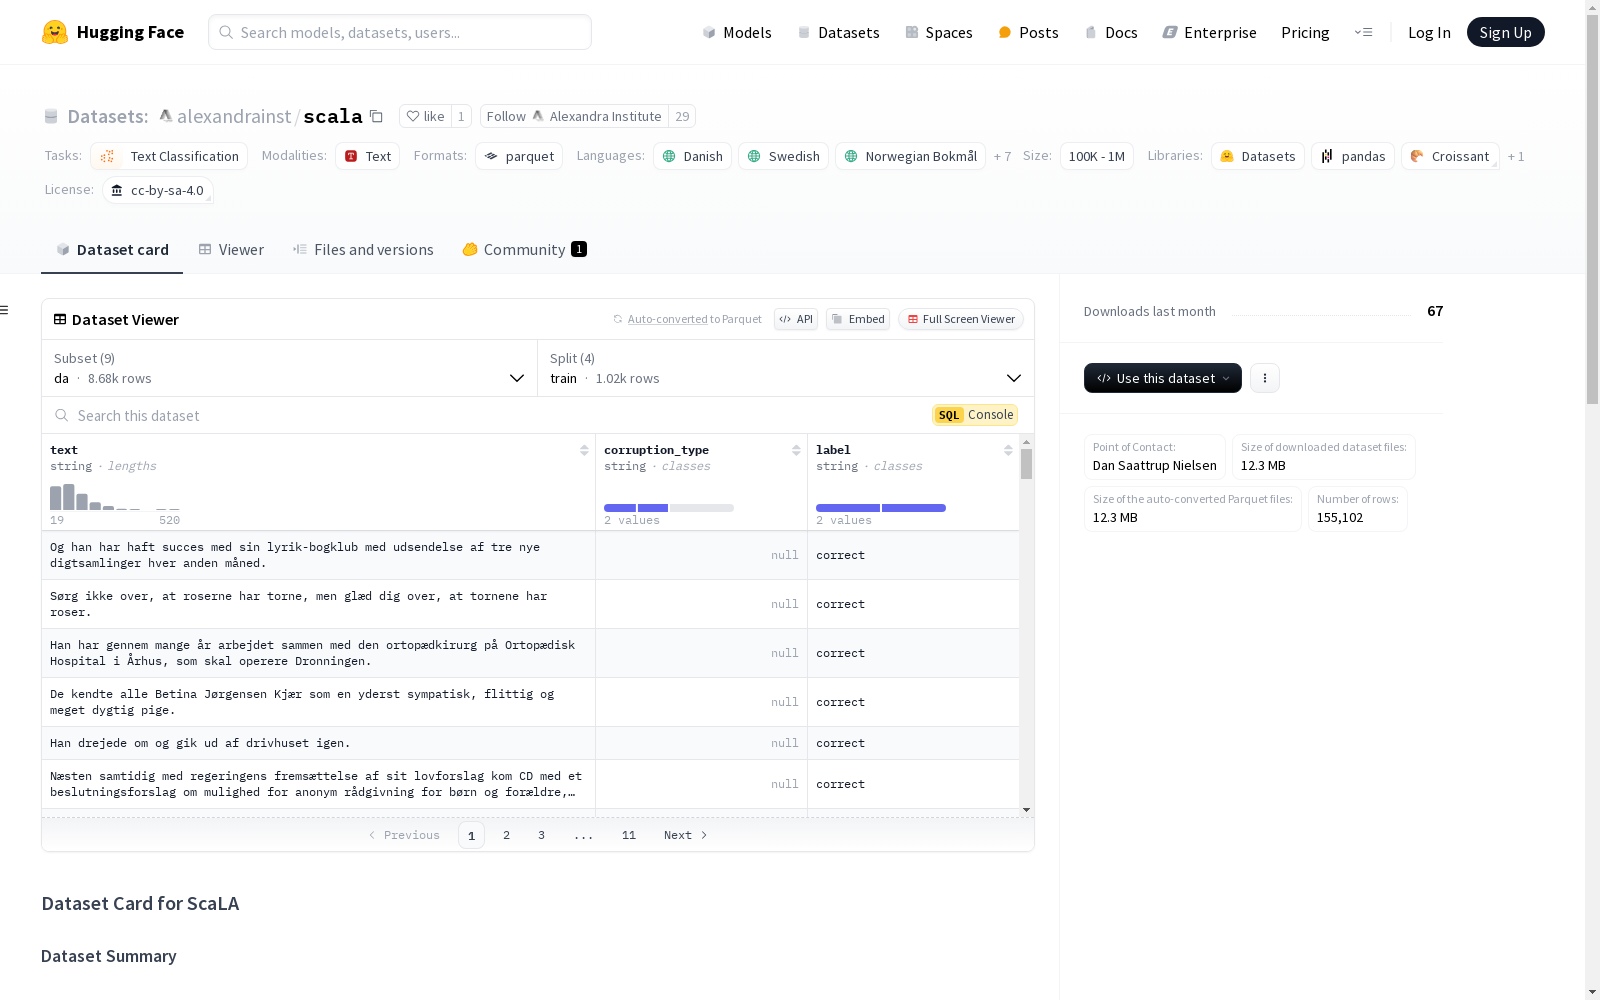Expand the pagination ellipsis
The width and height of the screenshot is (1600, 1000).
click(584, 835)
